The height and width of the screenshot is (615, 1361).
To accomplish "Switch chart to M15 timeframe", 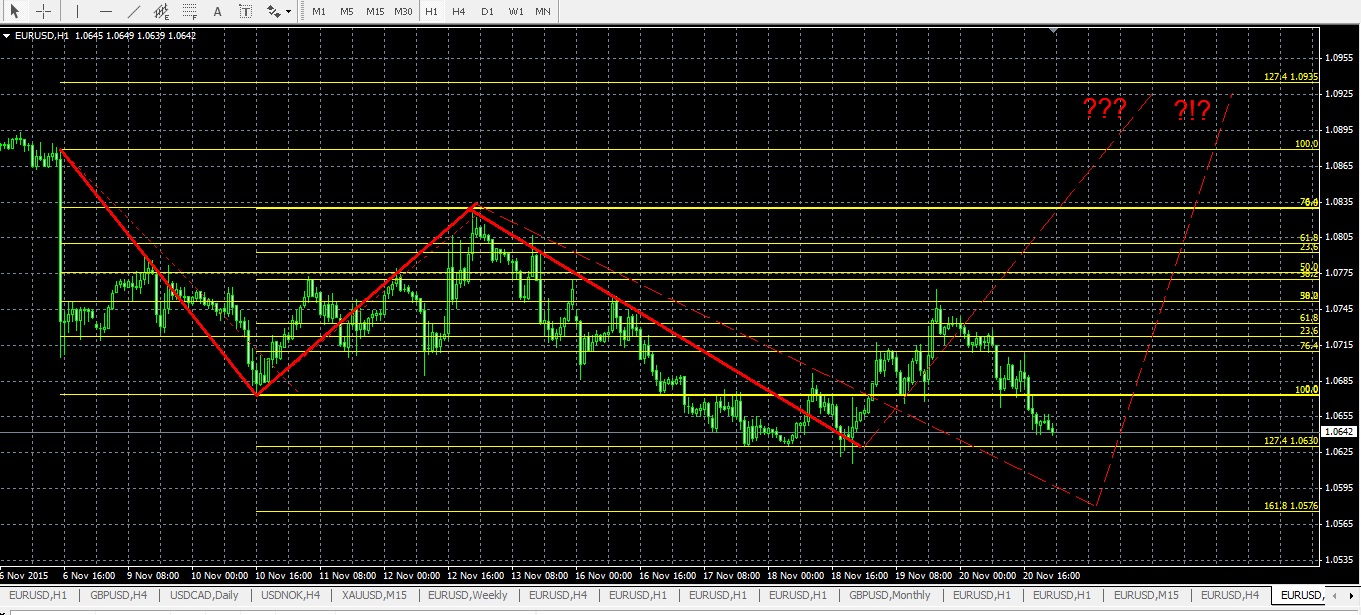I will (x=375, y=11).
